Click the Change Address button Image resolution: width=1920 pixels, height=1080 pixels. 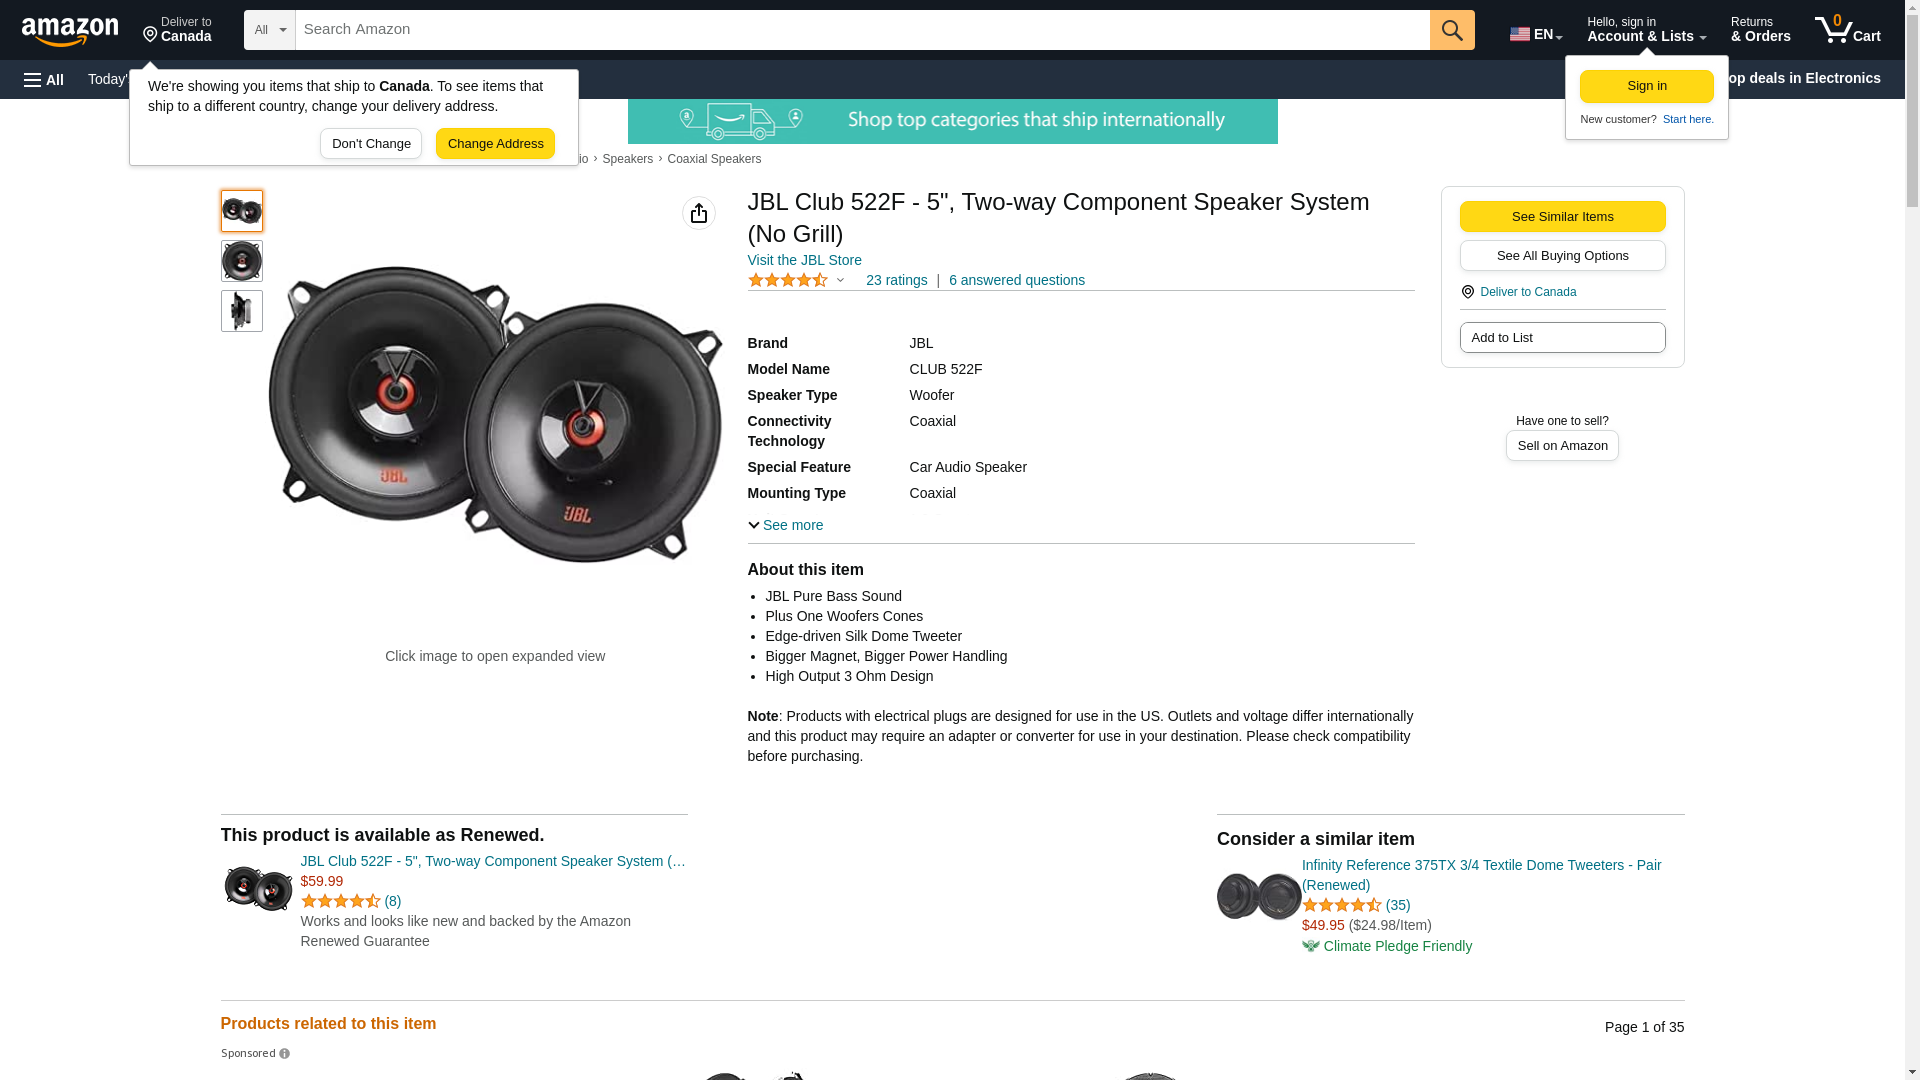[x=495, y=143]
